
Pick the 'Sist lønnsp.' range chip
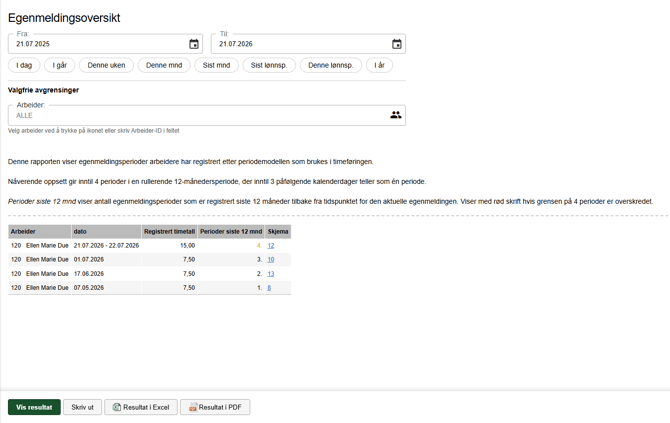point(269,65)
